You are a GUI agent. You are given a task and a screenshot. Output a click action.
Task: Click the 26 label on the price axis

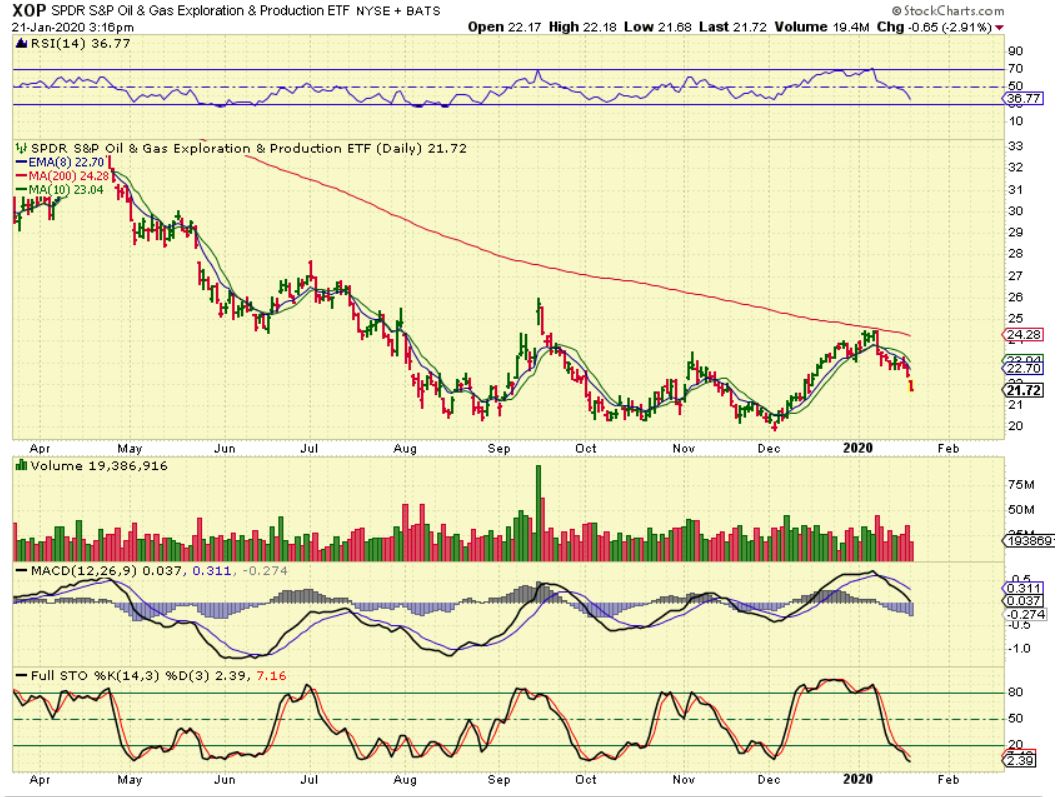point(1015,297)
